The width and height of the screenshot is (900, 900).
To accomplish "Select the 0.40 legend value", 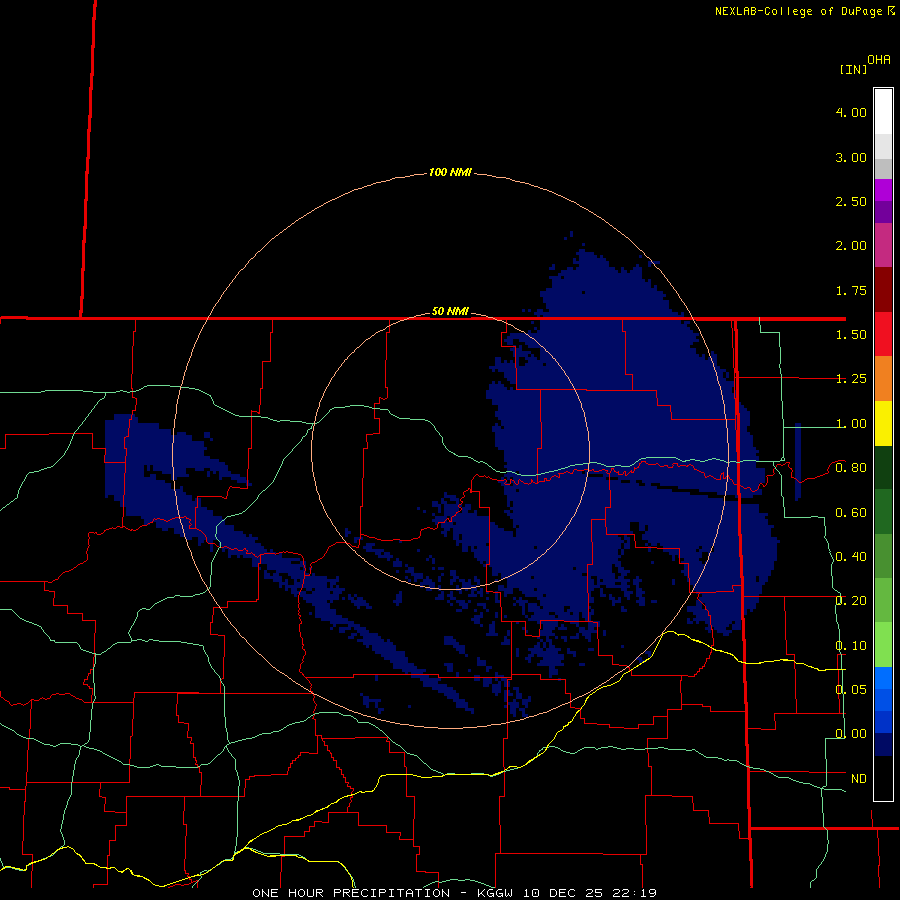I will point(851,557).
